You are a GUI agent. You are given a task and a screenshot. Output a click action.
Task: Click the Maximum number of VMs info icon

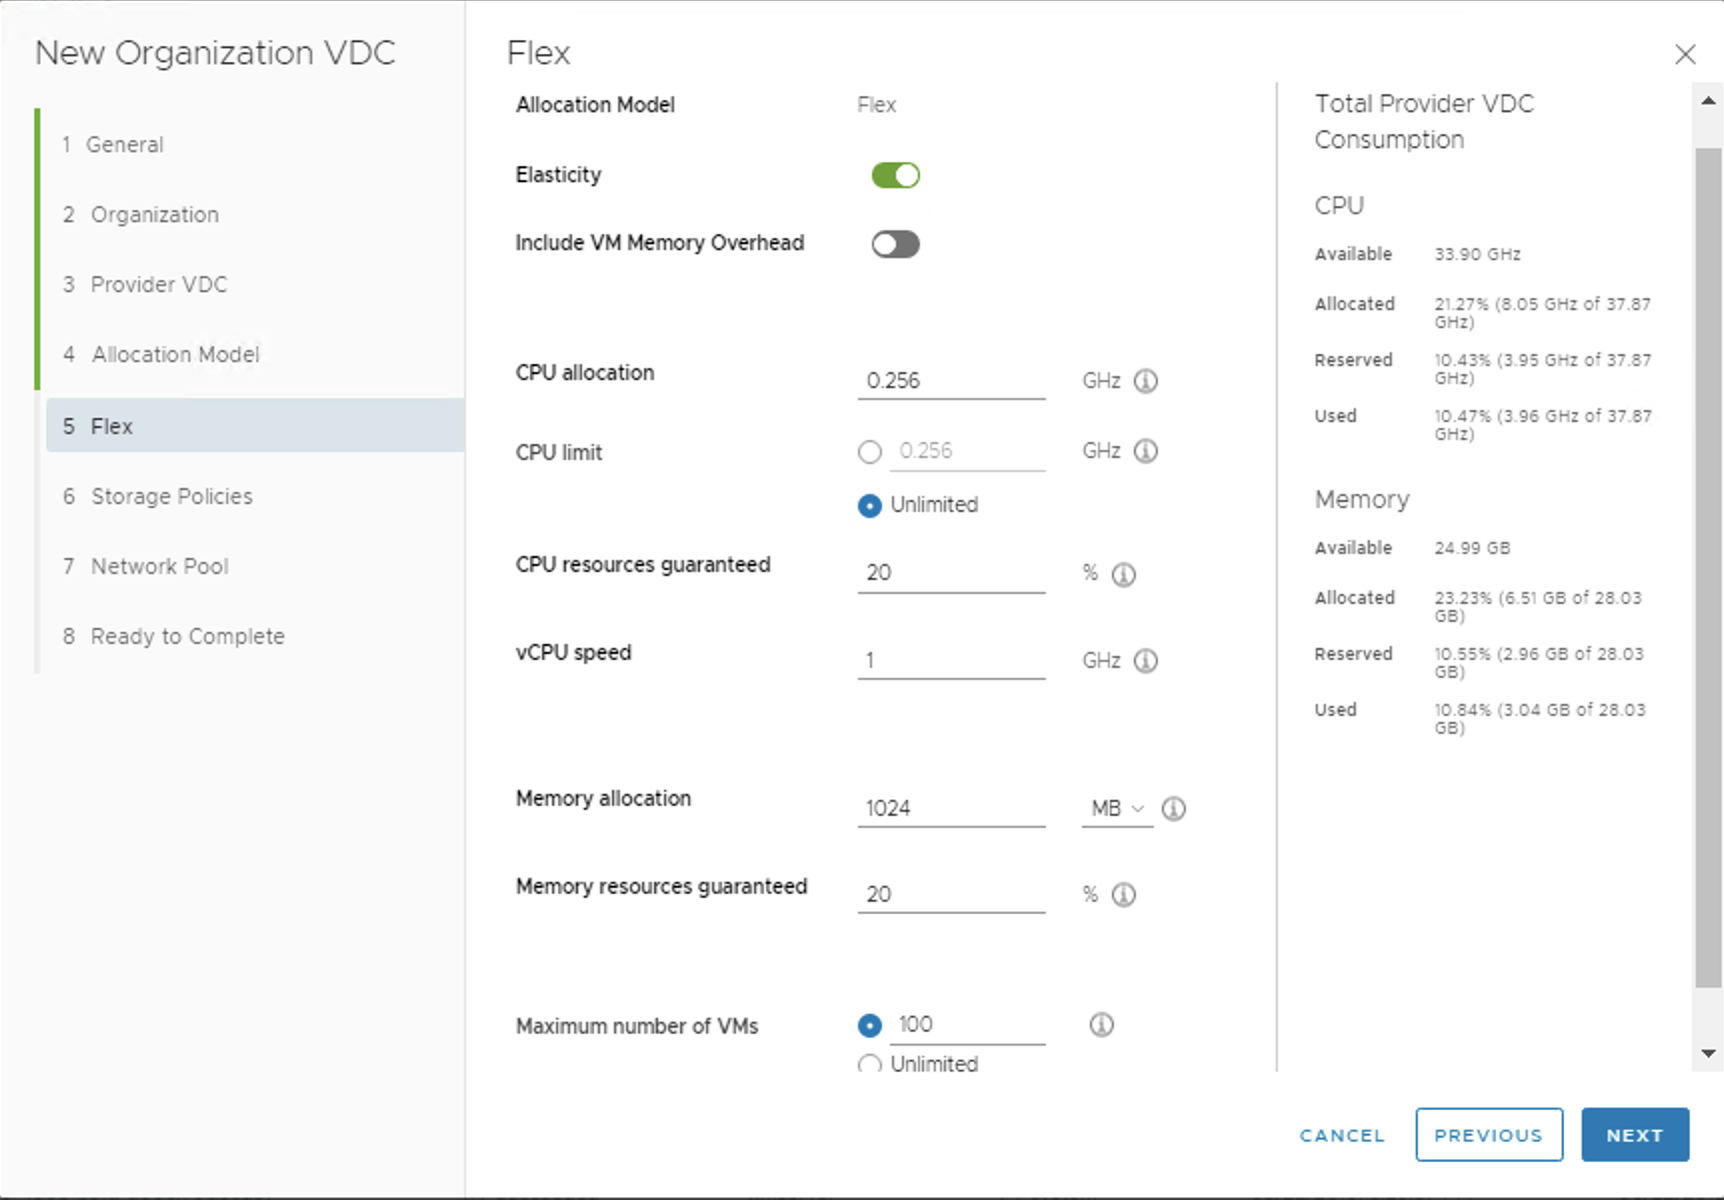(1101, 1025)
